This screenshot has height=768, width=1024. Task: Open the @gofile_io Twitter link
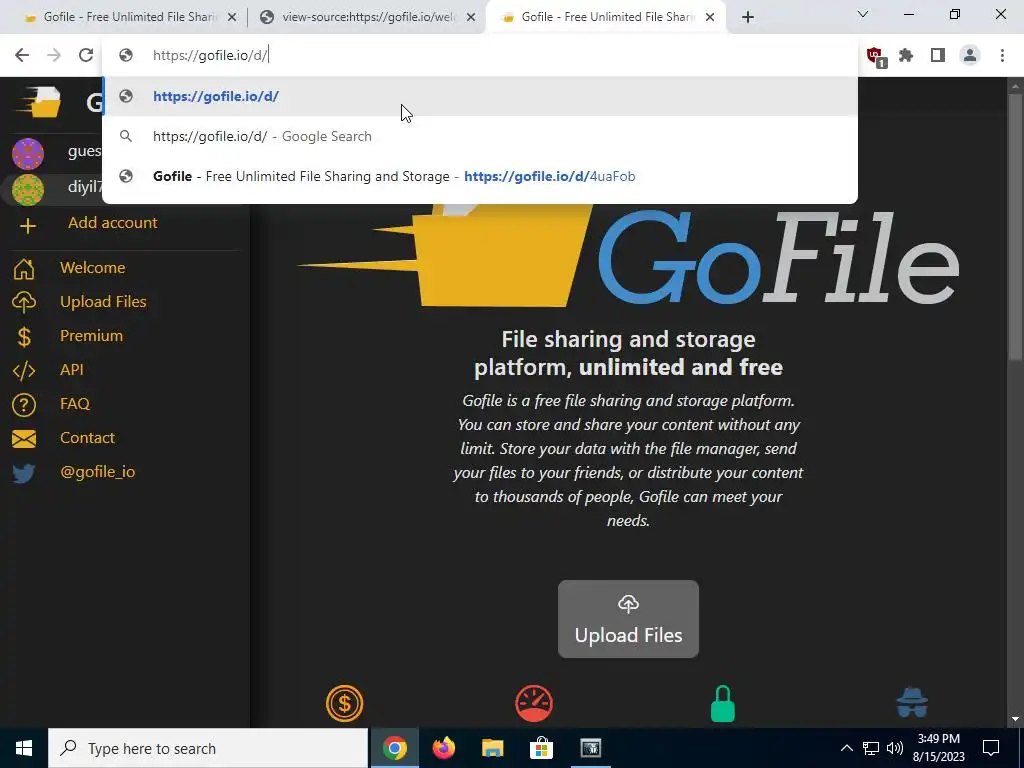coord(97,472)
